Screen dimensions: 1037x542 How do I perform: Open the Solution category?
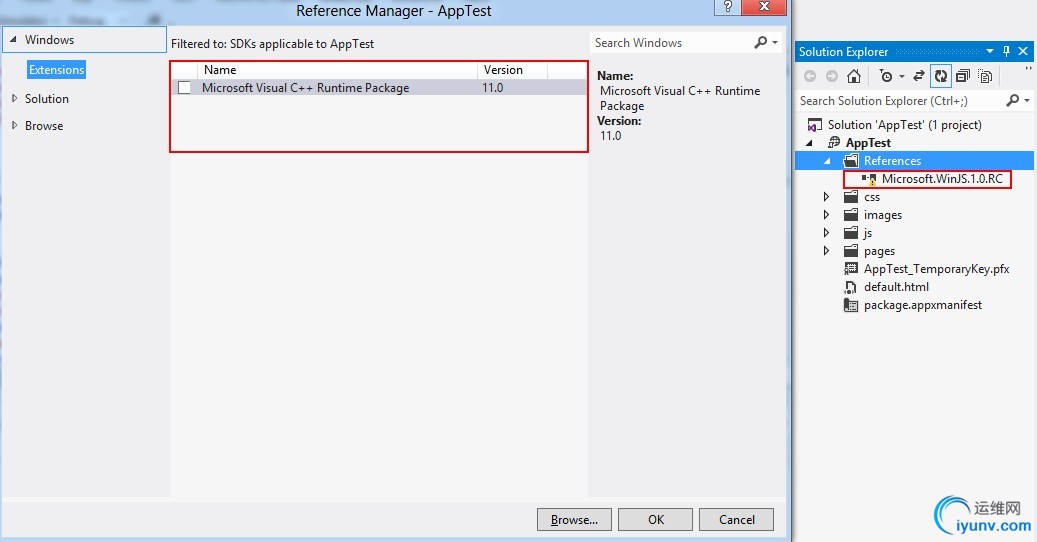[x=47, y=98]
